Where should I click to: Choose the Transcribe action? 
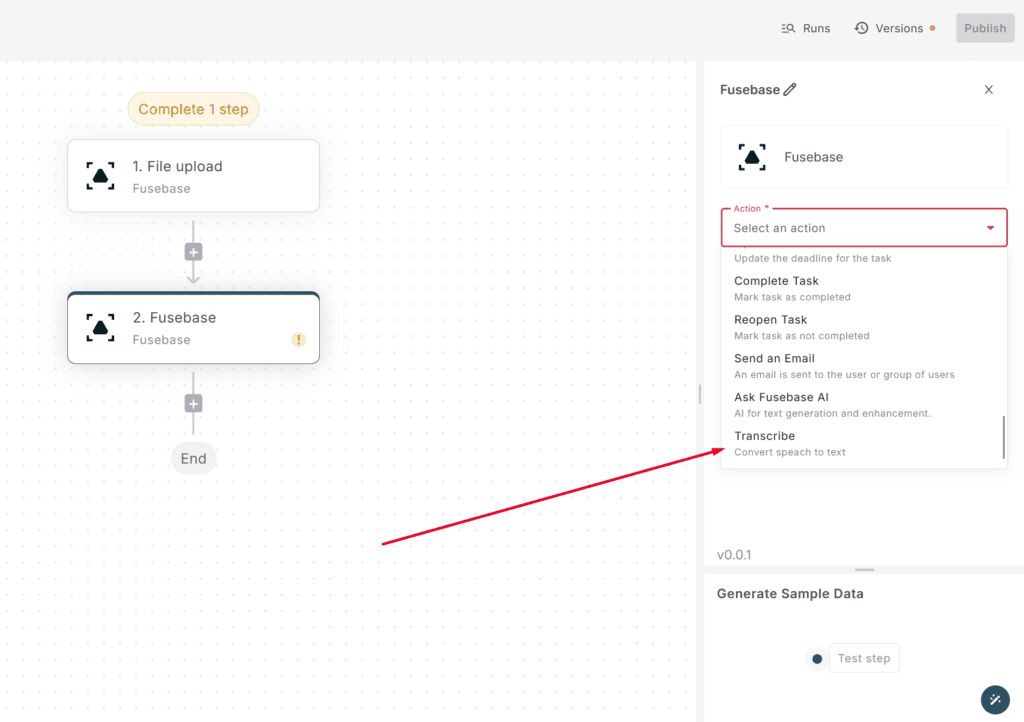point(864,443)
